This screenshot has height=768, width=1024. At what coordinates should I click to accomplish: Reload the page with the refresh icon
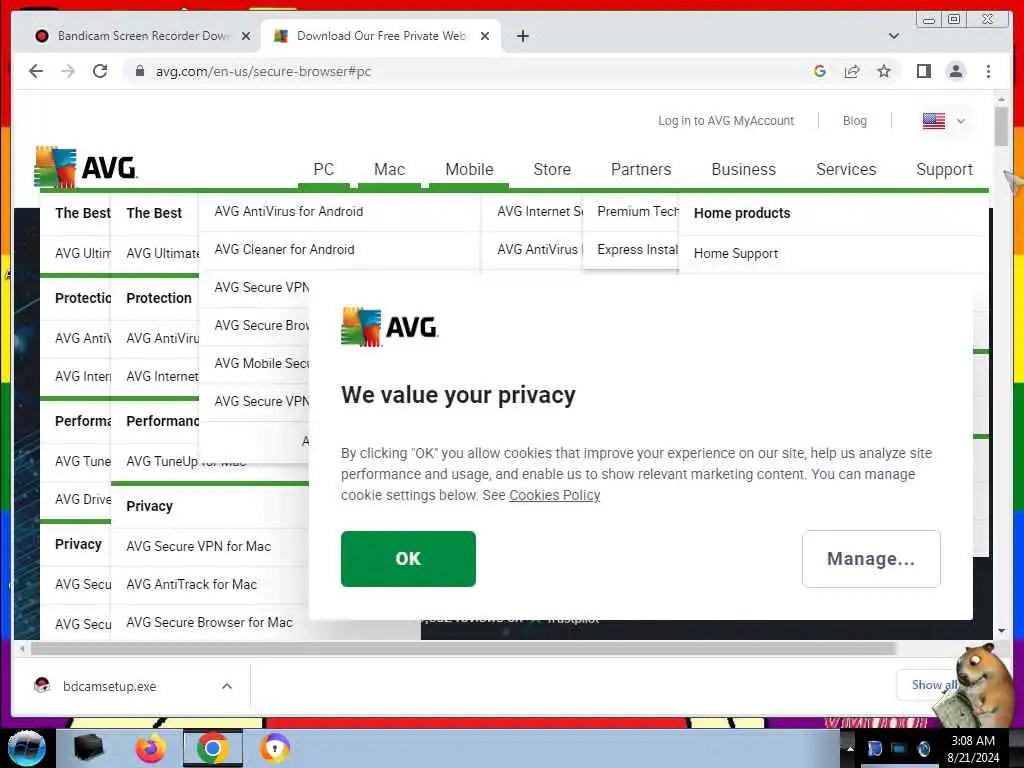tap(100, 71)
